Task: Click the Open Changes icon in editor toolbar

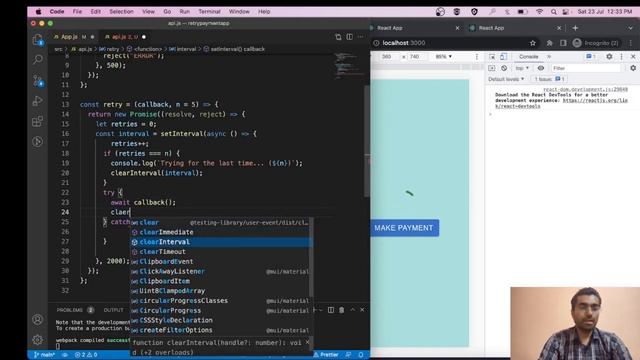Action: (338, 37)
